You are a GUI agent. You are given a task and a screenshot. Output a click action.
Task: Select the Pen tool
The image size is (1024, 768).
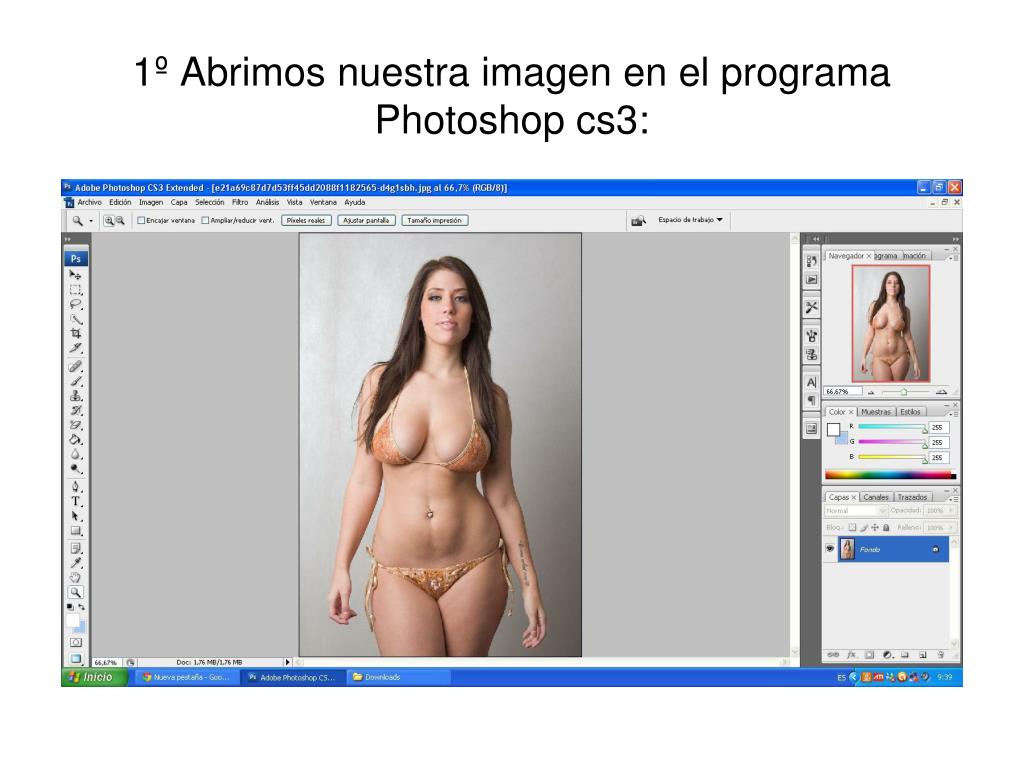(76, 487)
